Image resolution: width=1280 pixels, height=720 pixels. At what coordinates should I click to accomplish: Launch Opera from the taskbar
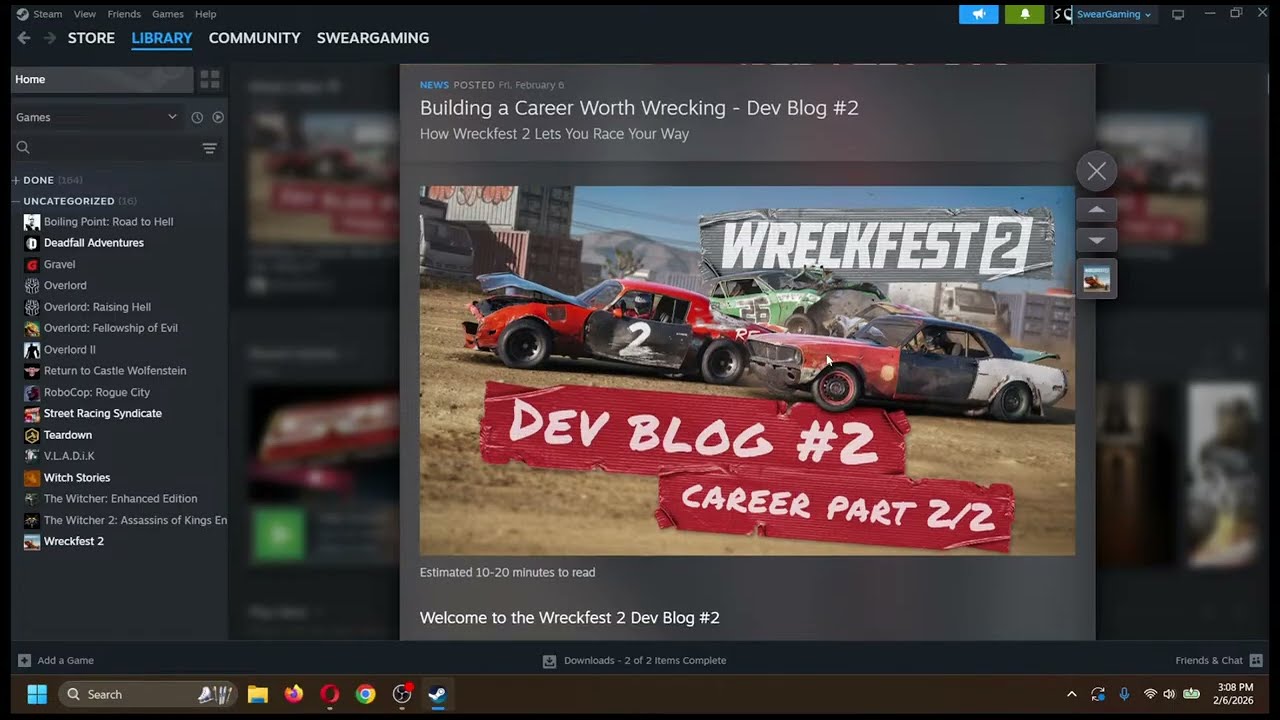(330, 694)
